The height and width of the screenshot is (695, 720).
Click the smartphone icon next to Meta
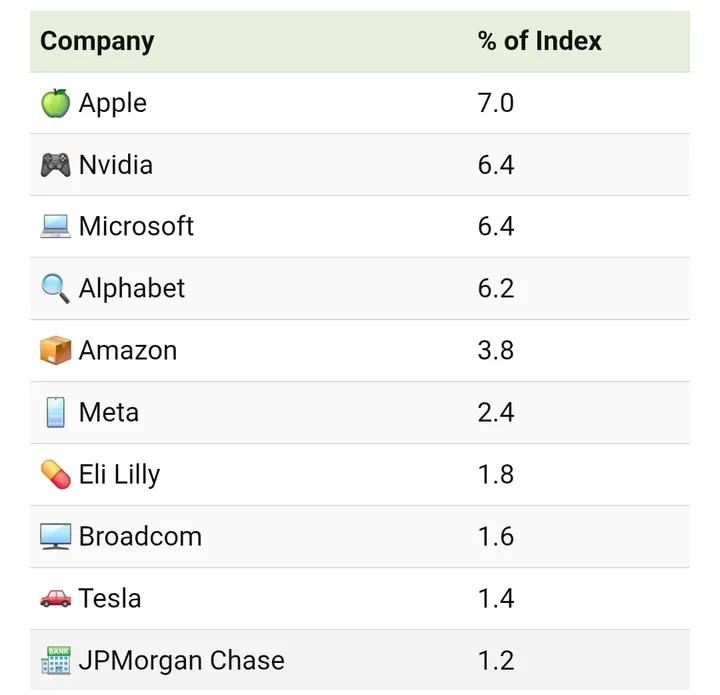[x=55, y=413]
